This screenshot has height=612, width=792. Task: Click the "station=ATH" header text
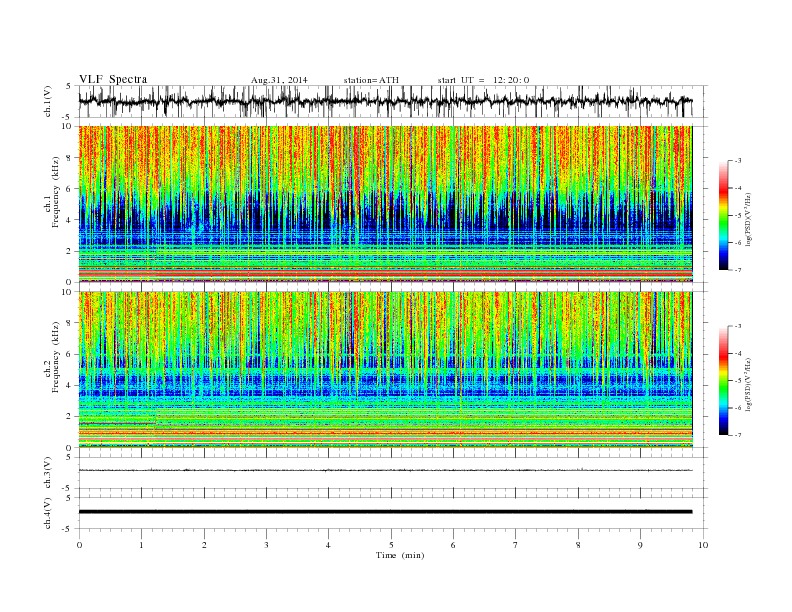[371, 80]
